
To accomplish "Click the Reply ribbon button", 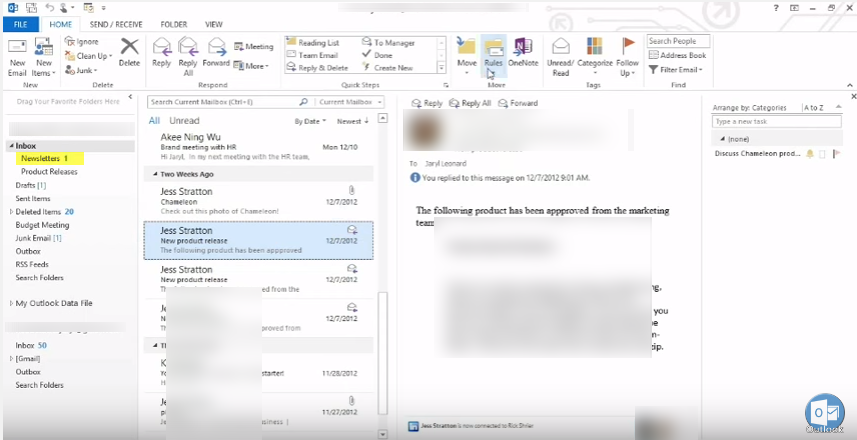I will pos(161,52).
